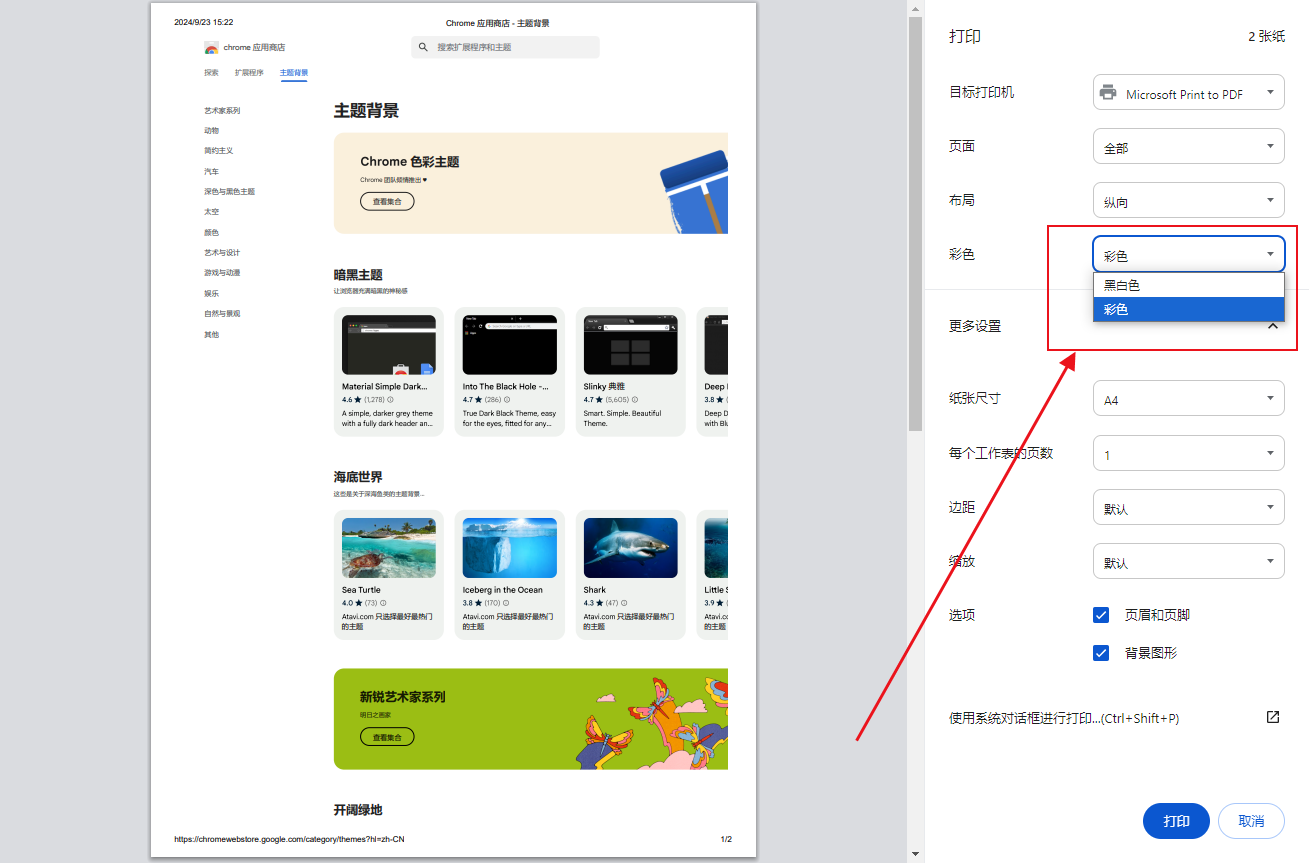The height and width of the screenshot is (863, 1309).
Task: Click 自然与景观 category in sidebar
Action: tap(222, 314)
